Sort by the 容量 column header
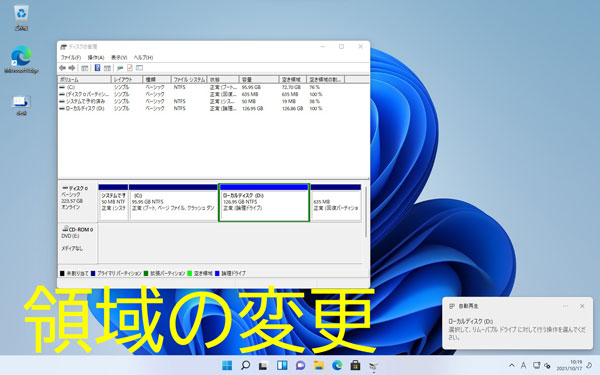 259,80
